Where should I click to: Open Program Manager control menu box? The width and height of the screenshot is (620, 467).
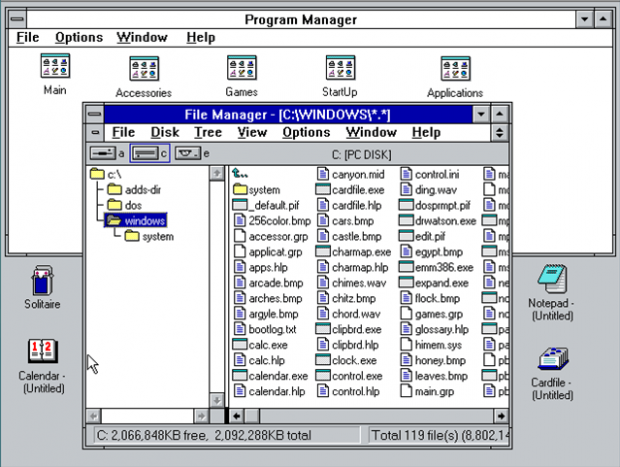click(x=17, y=19)
